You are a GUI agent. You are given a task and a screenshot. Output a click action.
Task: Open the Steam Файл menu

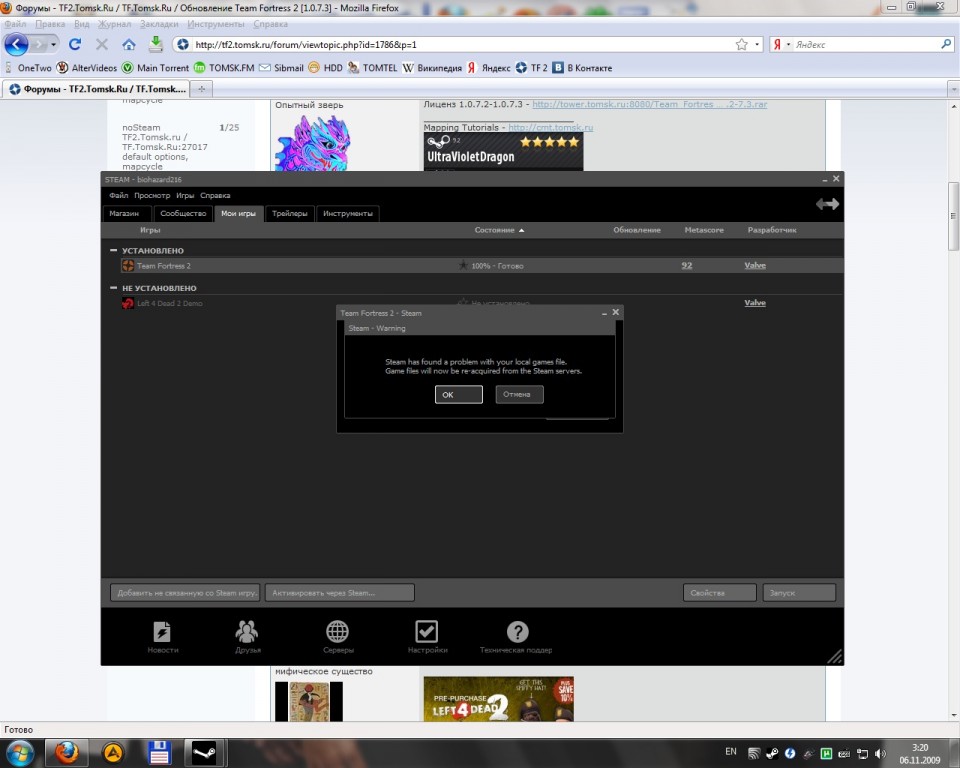click(x=119, y=195)
